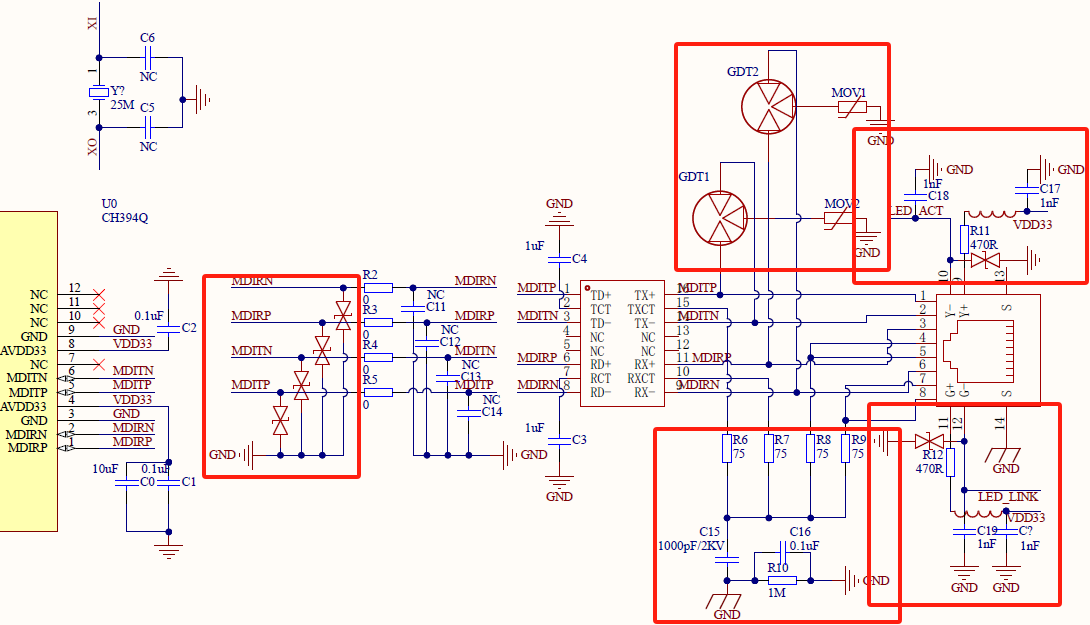Click the RJ45 jack connector symbol
Screen dimensions: 1090x625
(x=988, y=350)
